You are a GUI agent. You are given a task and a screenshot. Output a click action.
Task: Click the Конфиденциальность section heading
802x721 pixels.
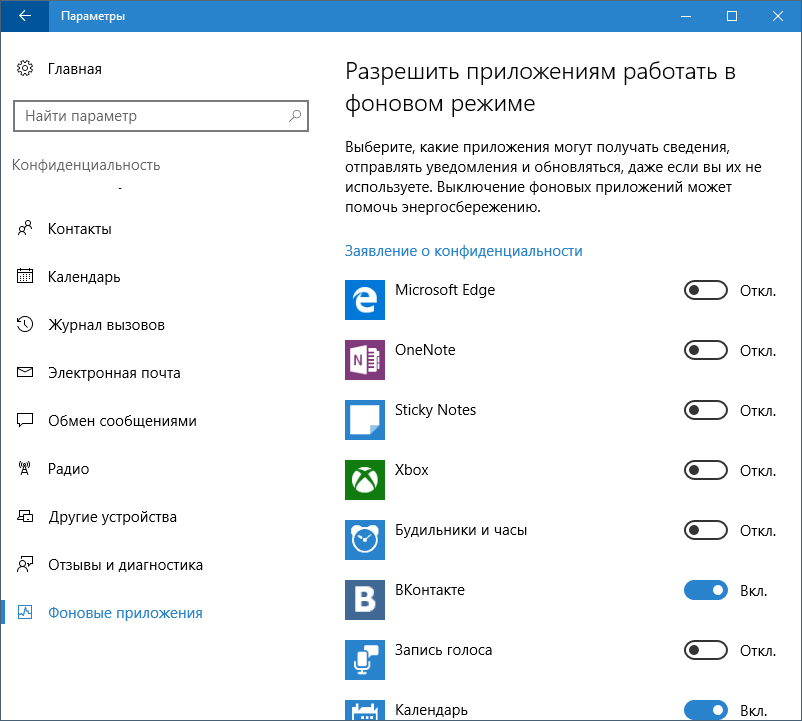[86, 165]
